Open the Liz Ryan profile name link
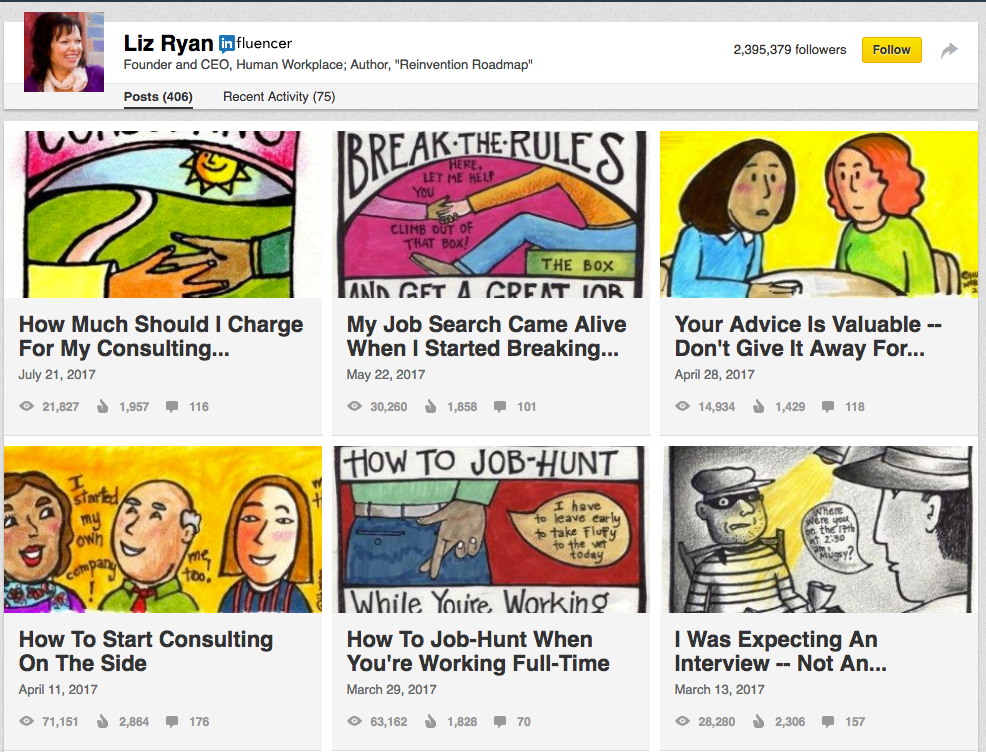The image size is (986, 752). coord(168,43)
